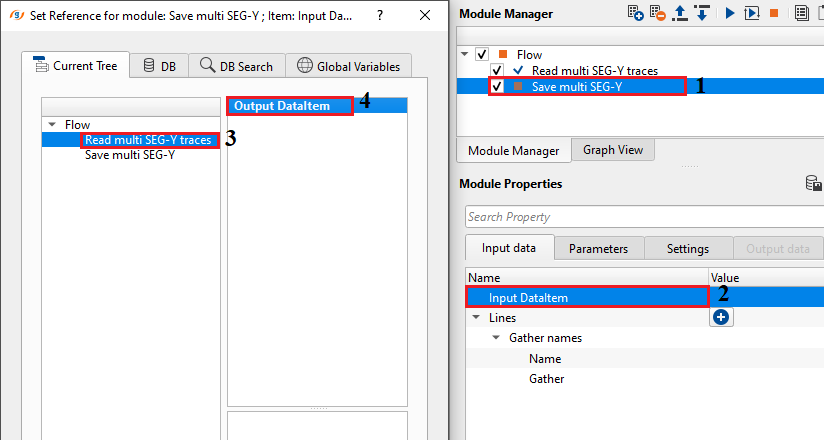Select the Flow item in Current Tree

click(x=77, y=125)
